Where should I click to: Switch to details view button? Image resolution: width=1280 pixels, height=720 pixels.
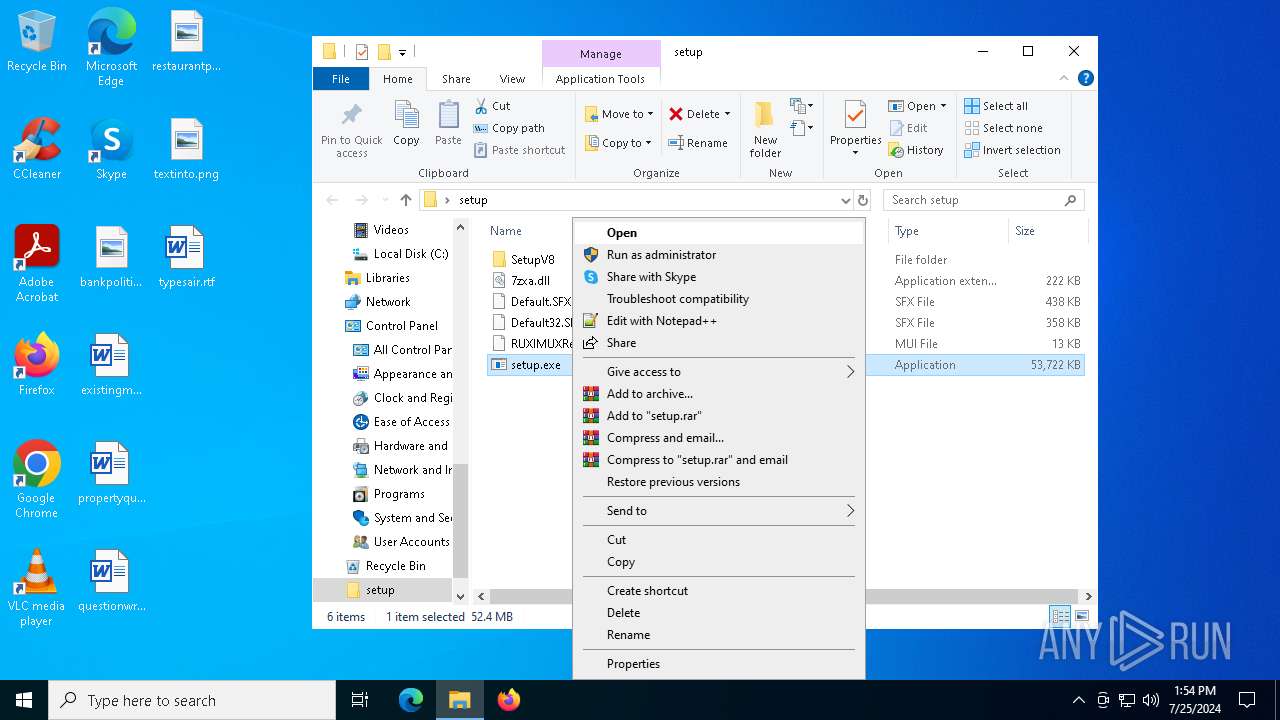(1060, 617)
